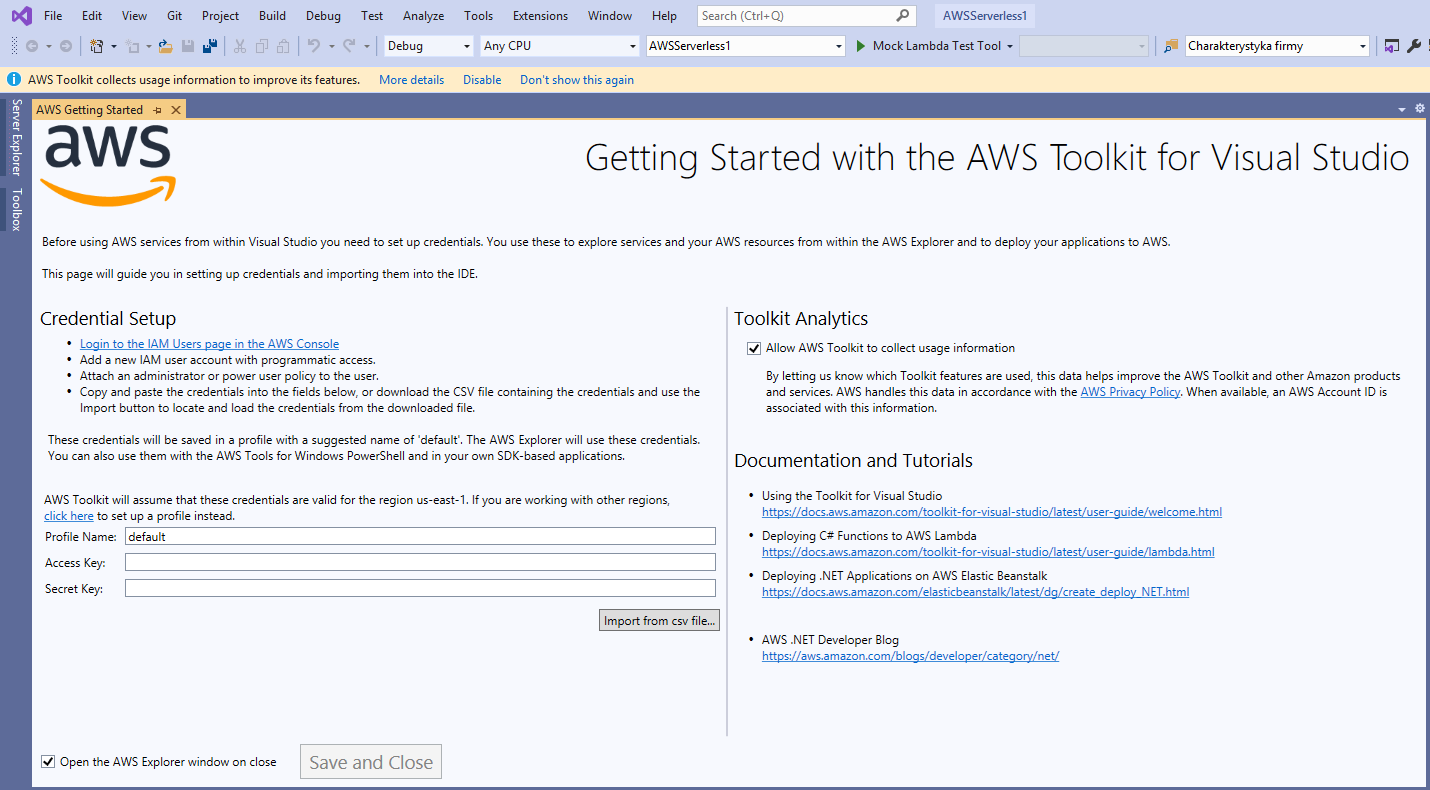
Task: Select the AWS Getting Started tab
Action: pyautogui.click(x=90, y=110)
